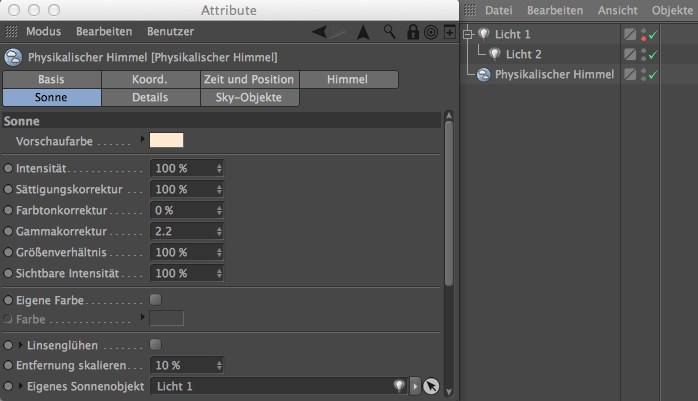Toggle the green enable checkmark for Licht 2
This screenshot has height=401, width=698.
click(652, 55)
